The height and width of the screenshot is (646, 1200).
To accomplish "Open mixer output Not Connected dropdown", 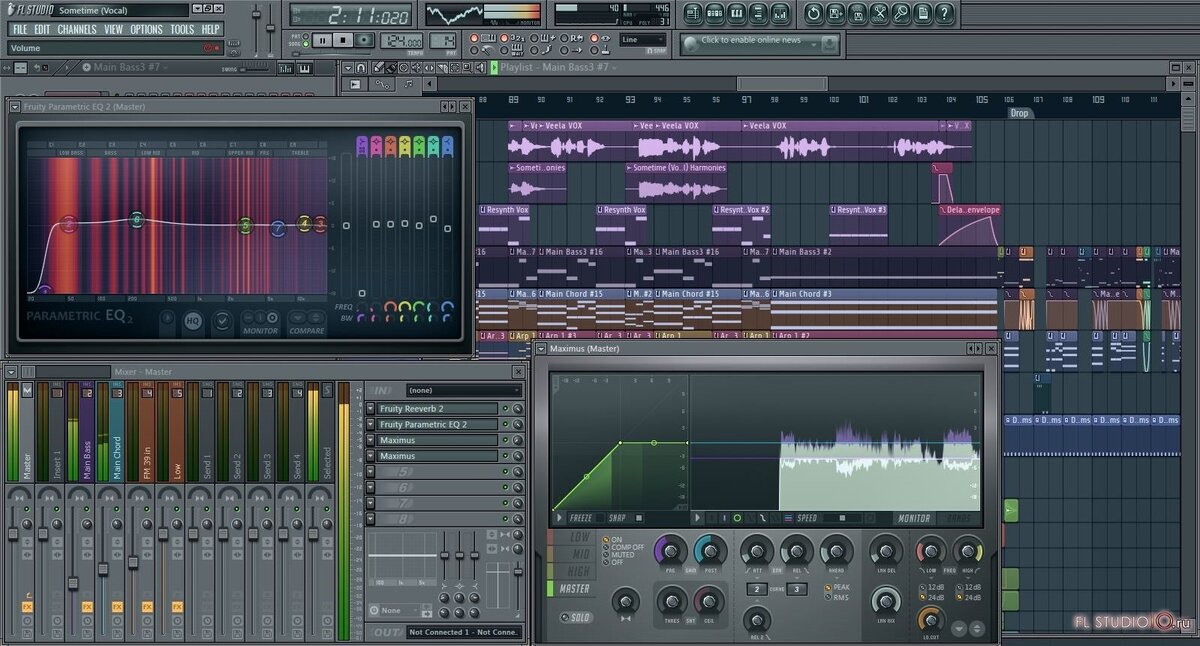I will (x=463, y=632).
